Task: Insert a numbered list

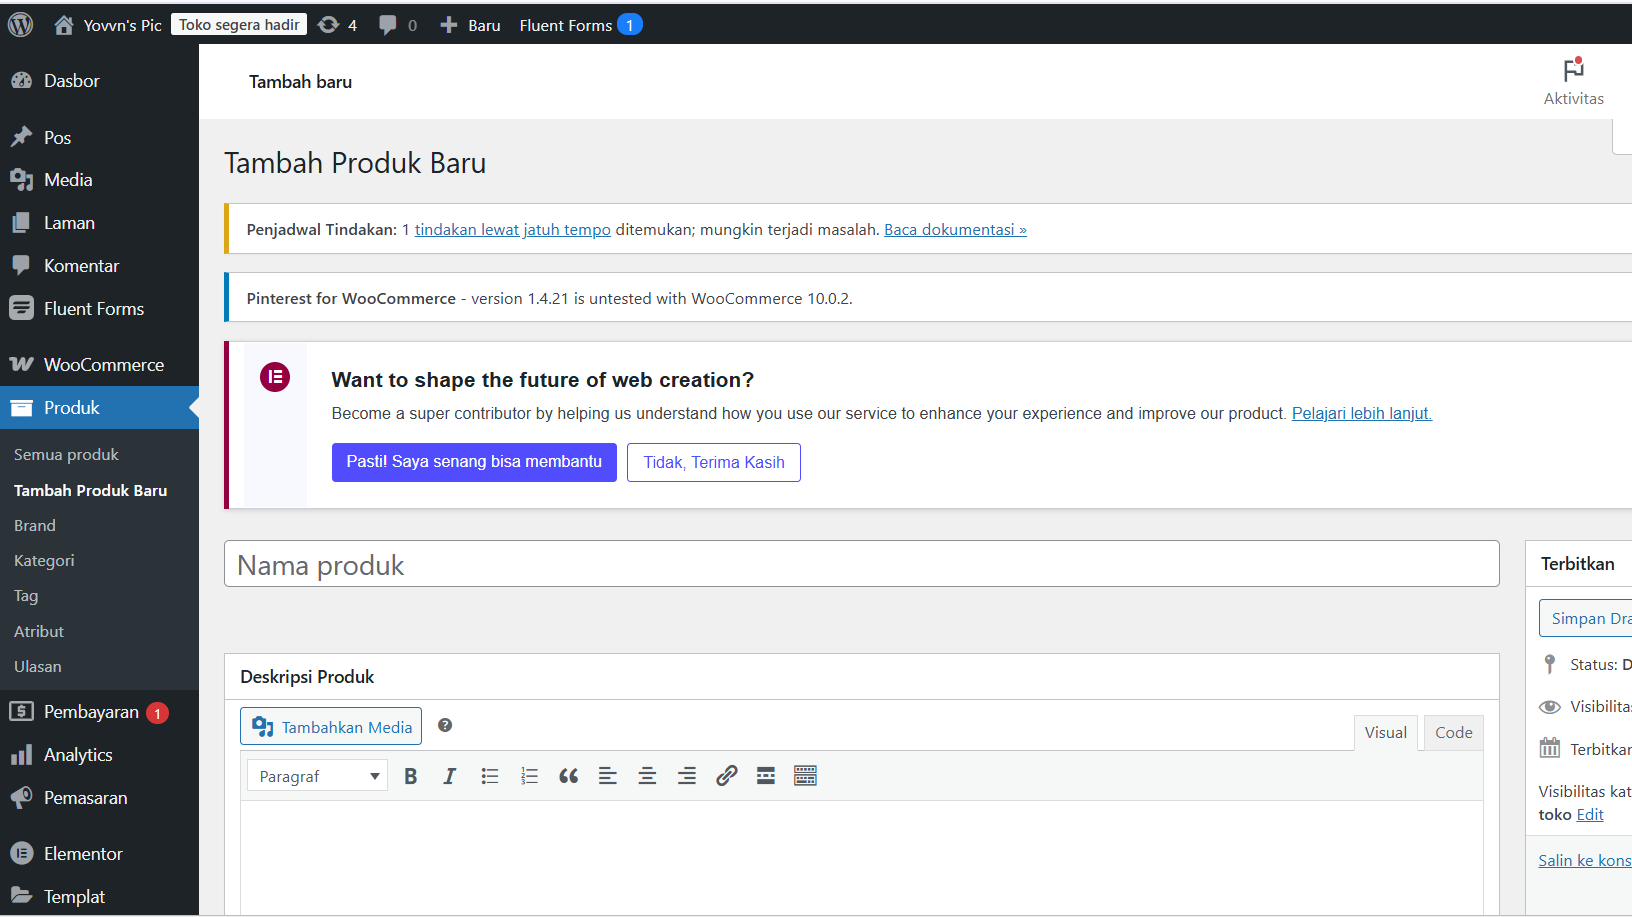Action: 529,776
